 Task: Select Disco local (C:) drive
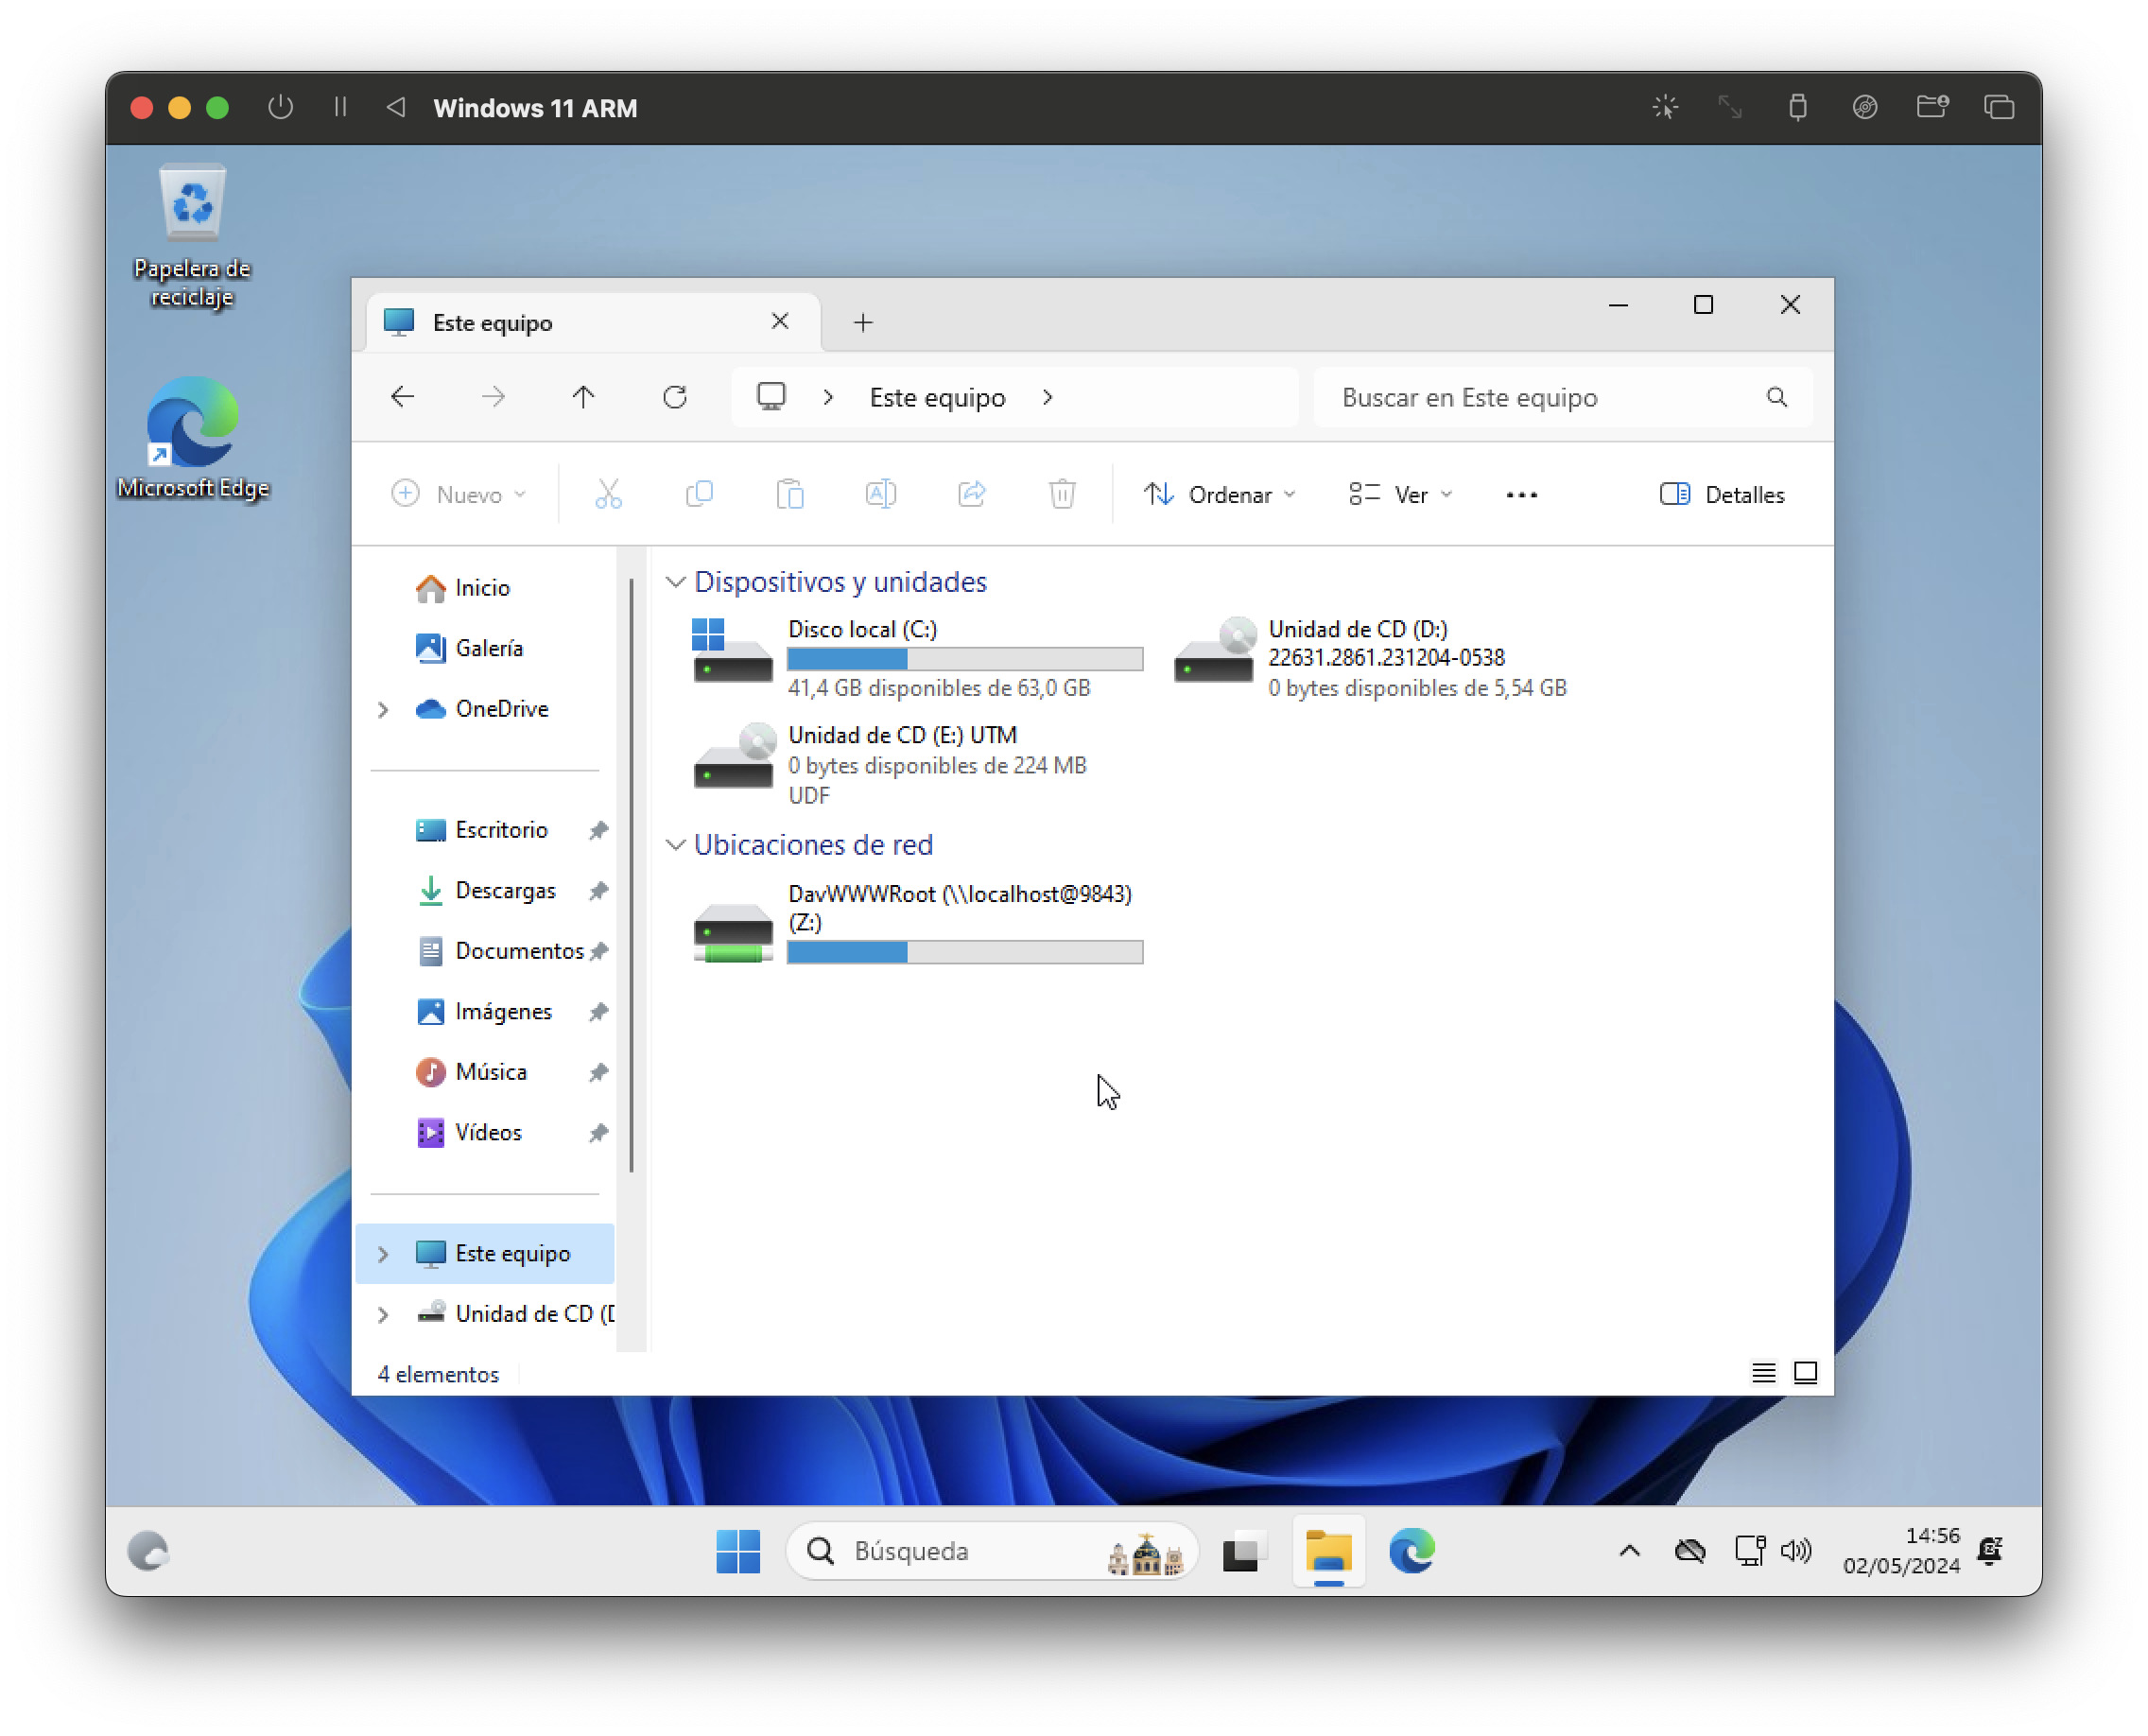917,659
